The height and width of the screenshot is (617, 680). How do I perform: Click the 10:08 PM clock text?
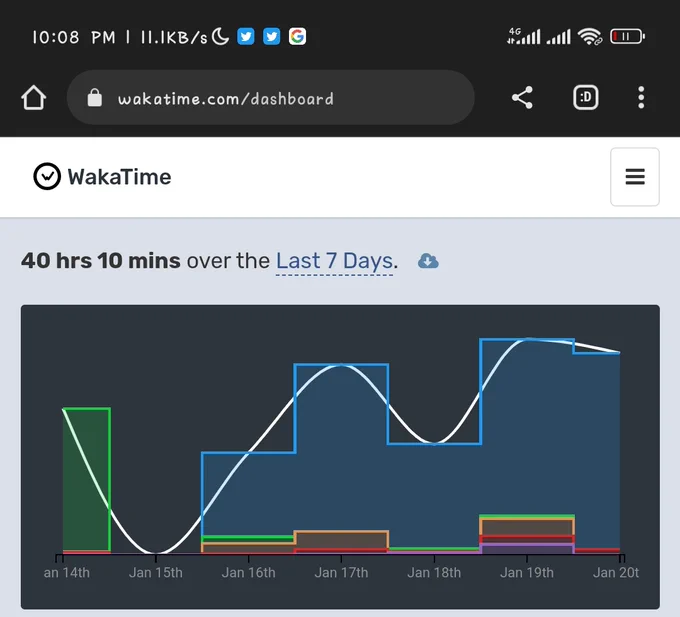(74, 37)
